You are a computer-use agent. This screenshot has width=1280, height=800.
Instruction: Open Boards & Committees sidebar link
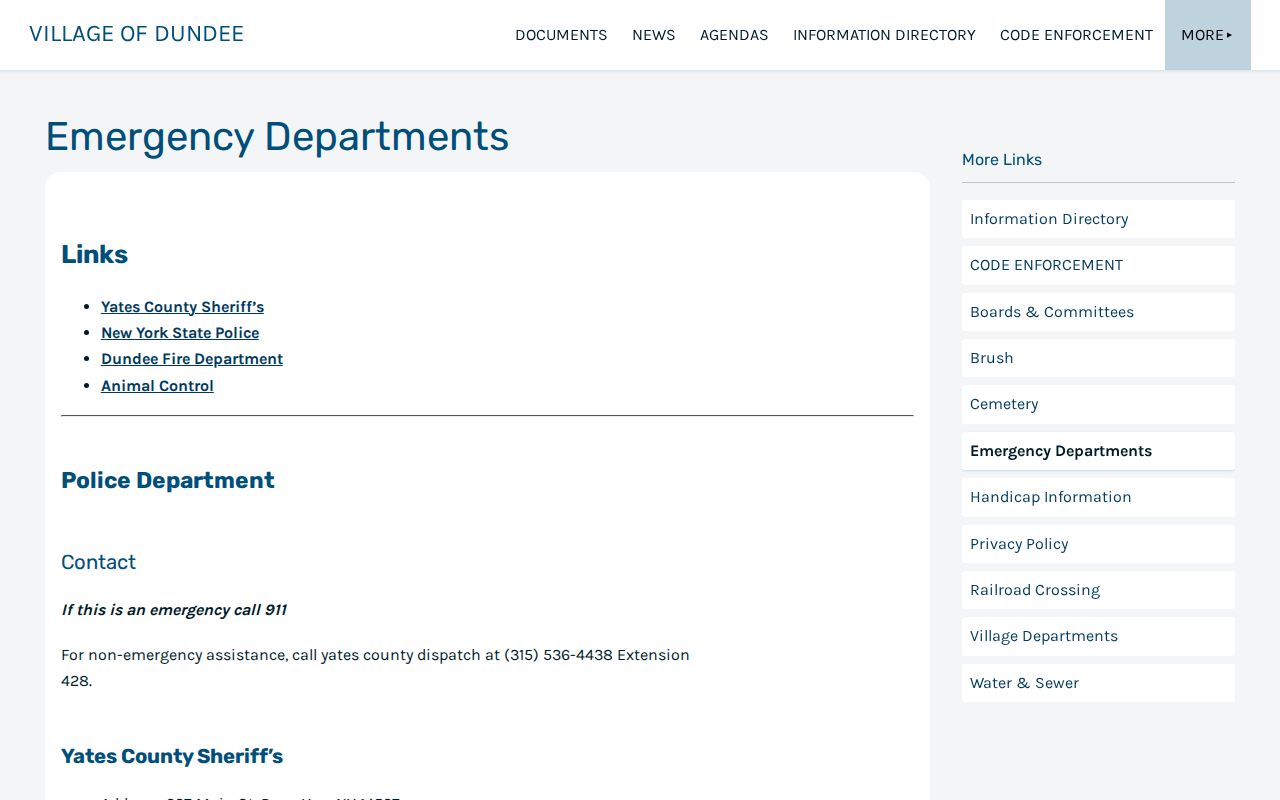(1098, 312)
